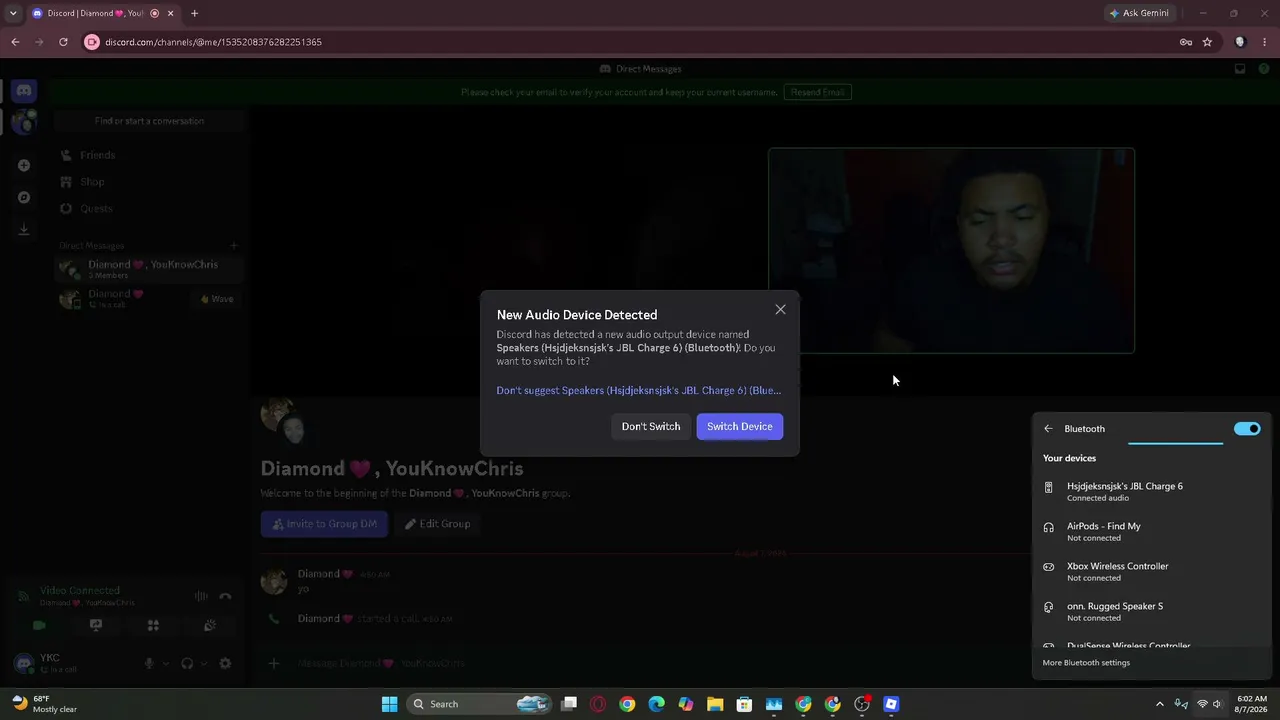
Task: Click the Share Your Screen icon
Action: click(96, 626)
